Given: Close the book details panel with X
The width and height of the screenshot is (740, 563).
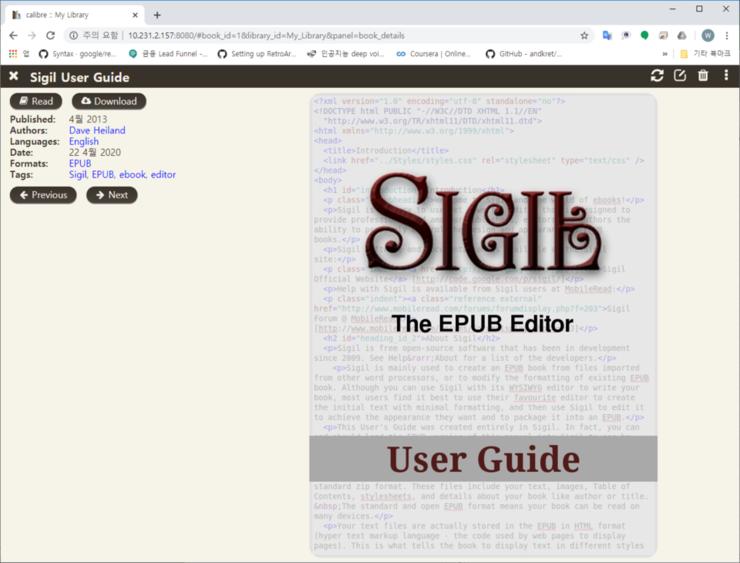Looking at the screenshot, I should point(14,76).
